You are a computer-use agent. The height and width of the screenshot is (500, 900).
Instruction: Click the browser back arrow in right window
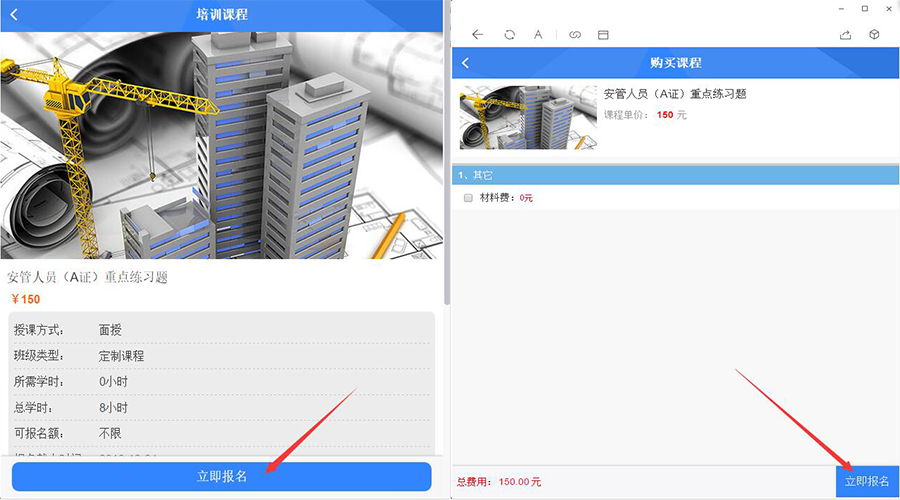[477, 34]
